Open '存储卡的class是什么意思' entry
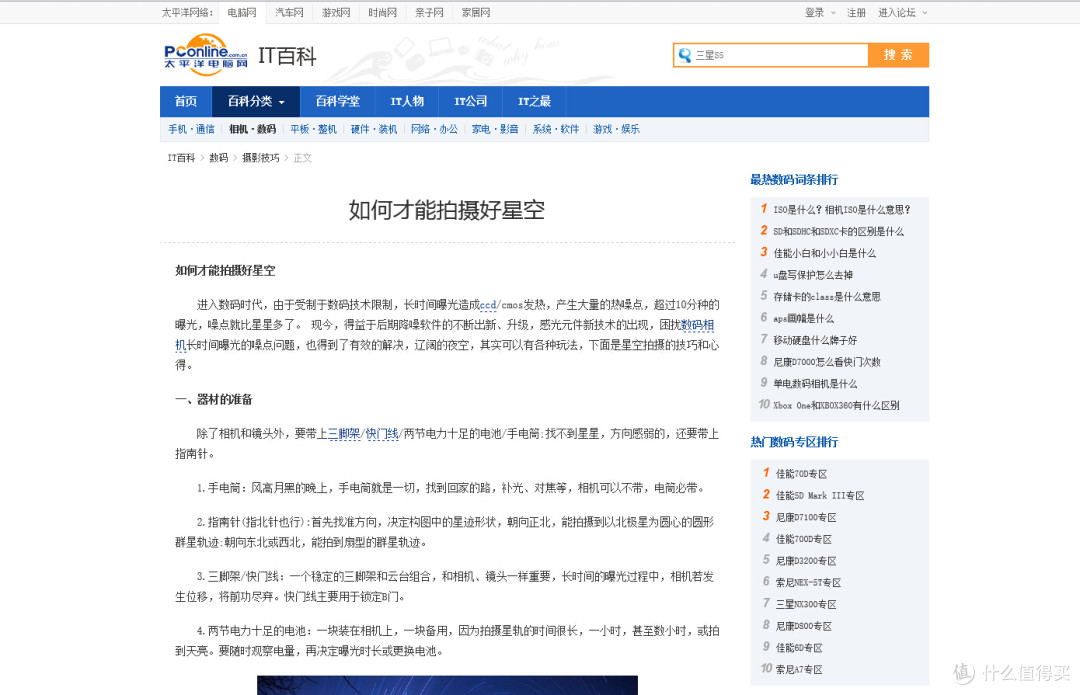The image size is (1080, 695). point(827,296)
